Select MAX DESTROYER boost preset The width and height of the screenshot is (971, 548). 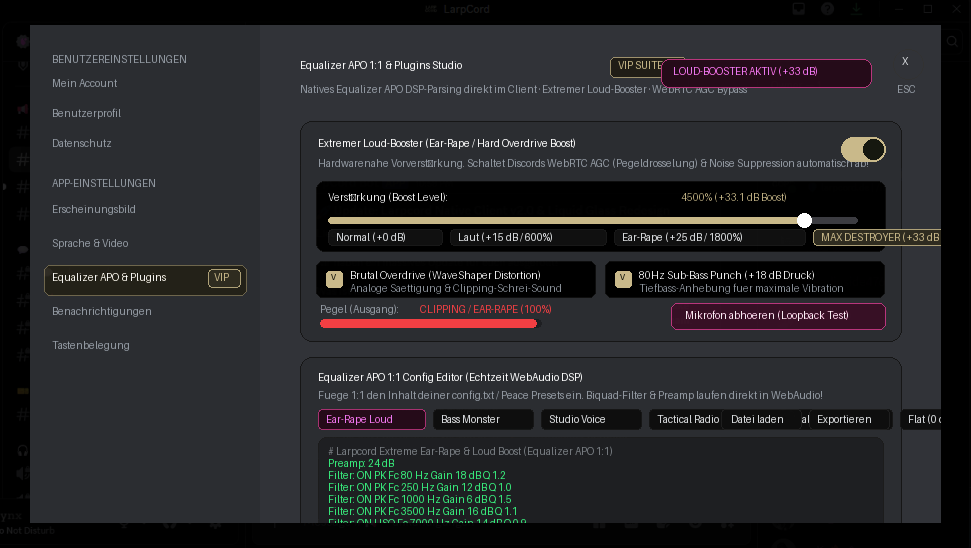coord(877,237)
